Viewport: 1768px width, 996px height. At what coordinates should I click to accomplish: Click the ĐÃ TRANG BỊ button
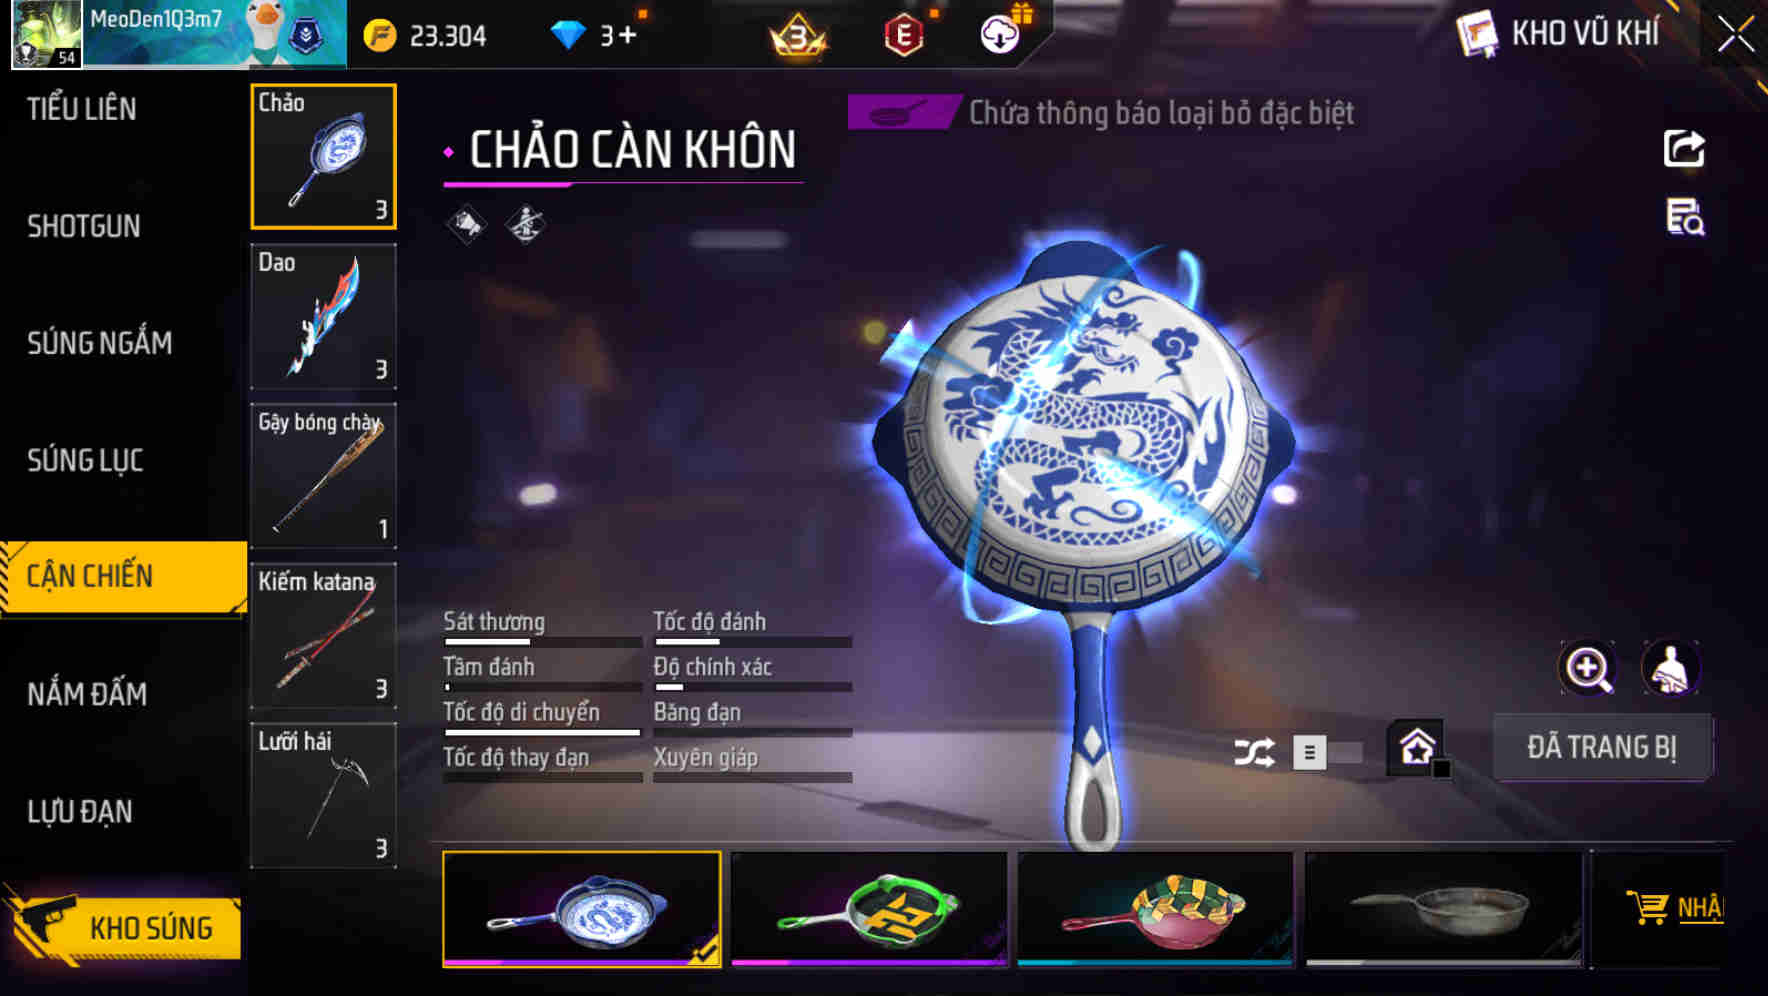(x=1602, y=747)
